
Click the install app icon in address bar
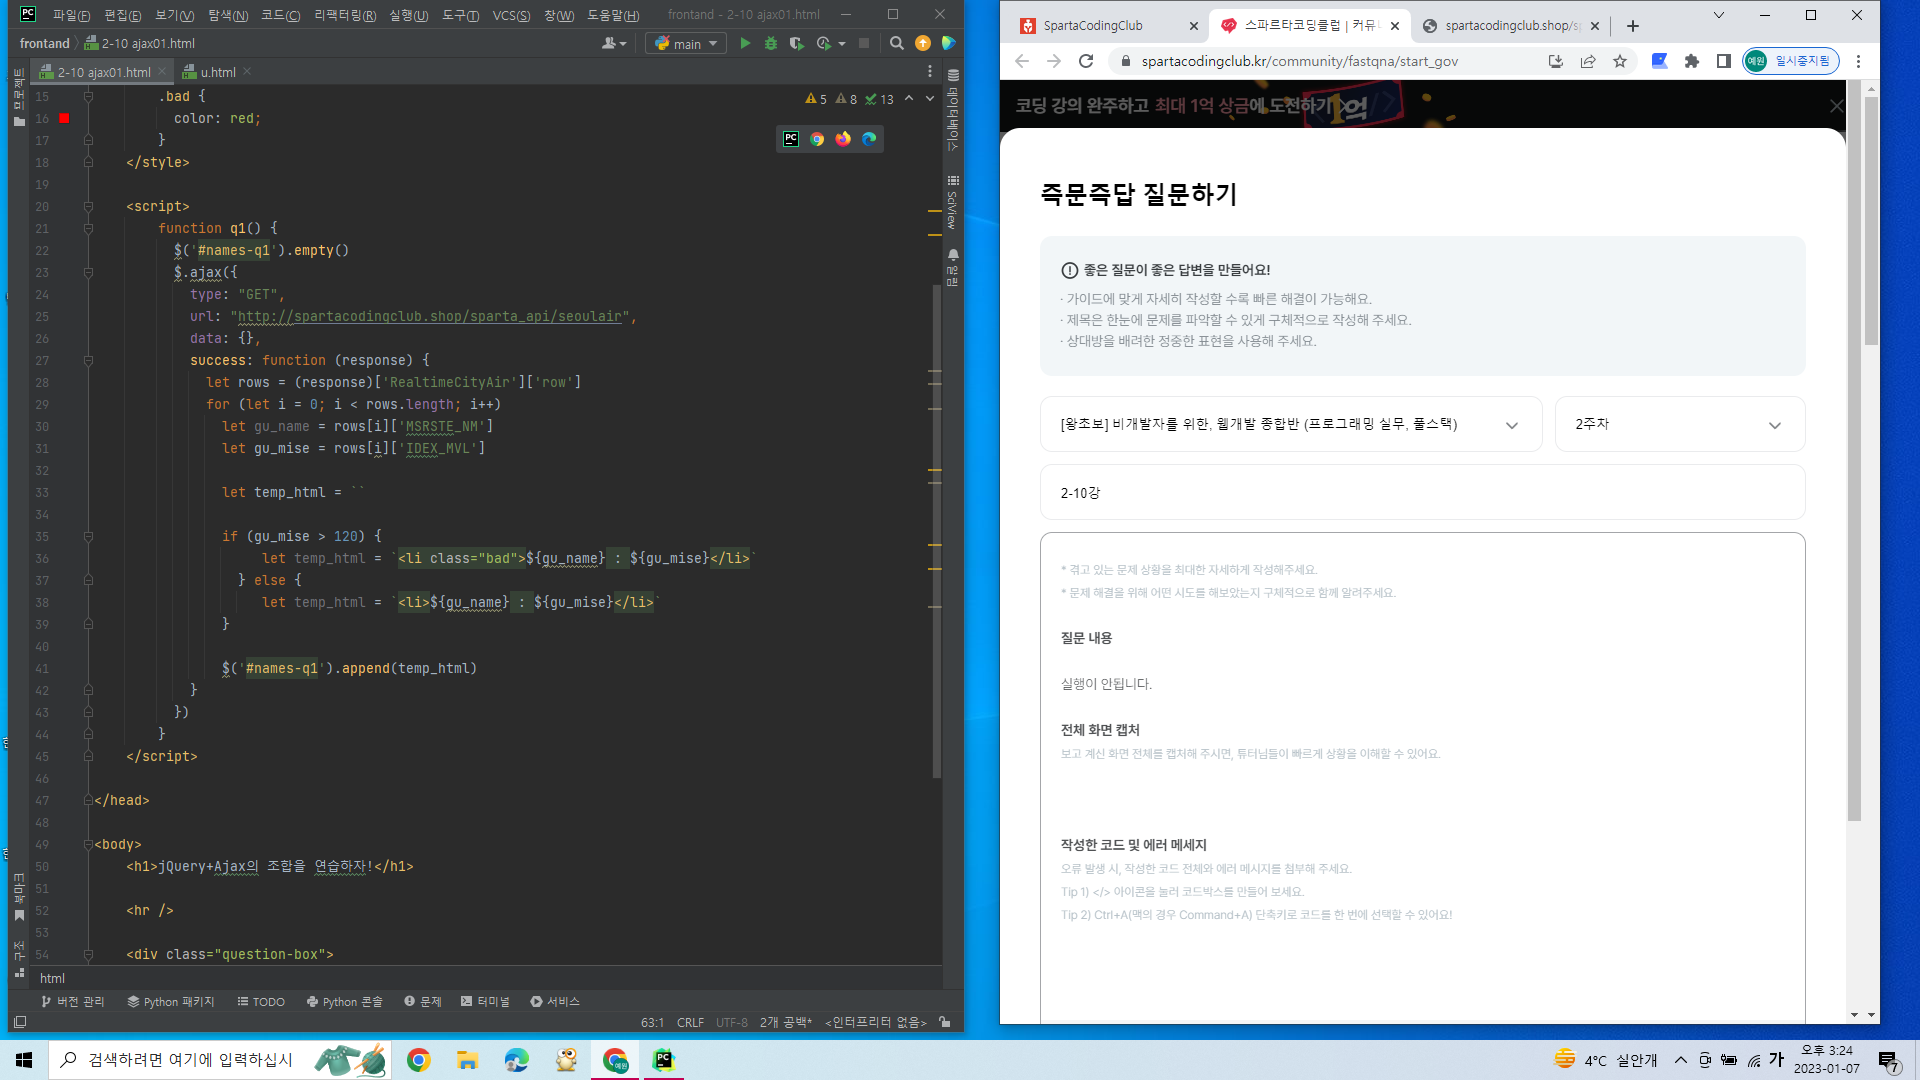1556,61
